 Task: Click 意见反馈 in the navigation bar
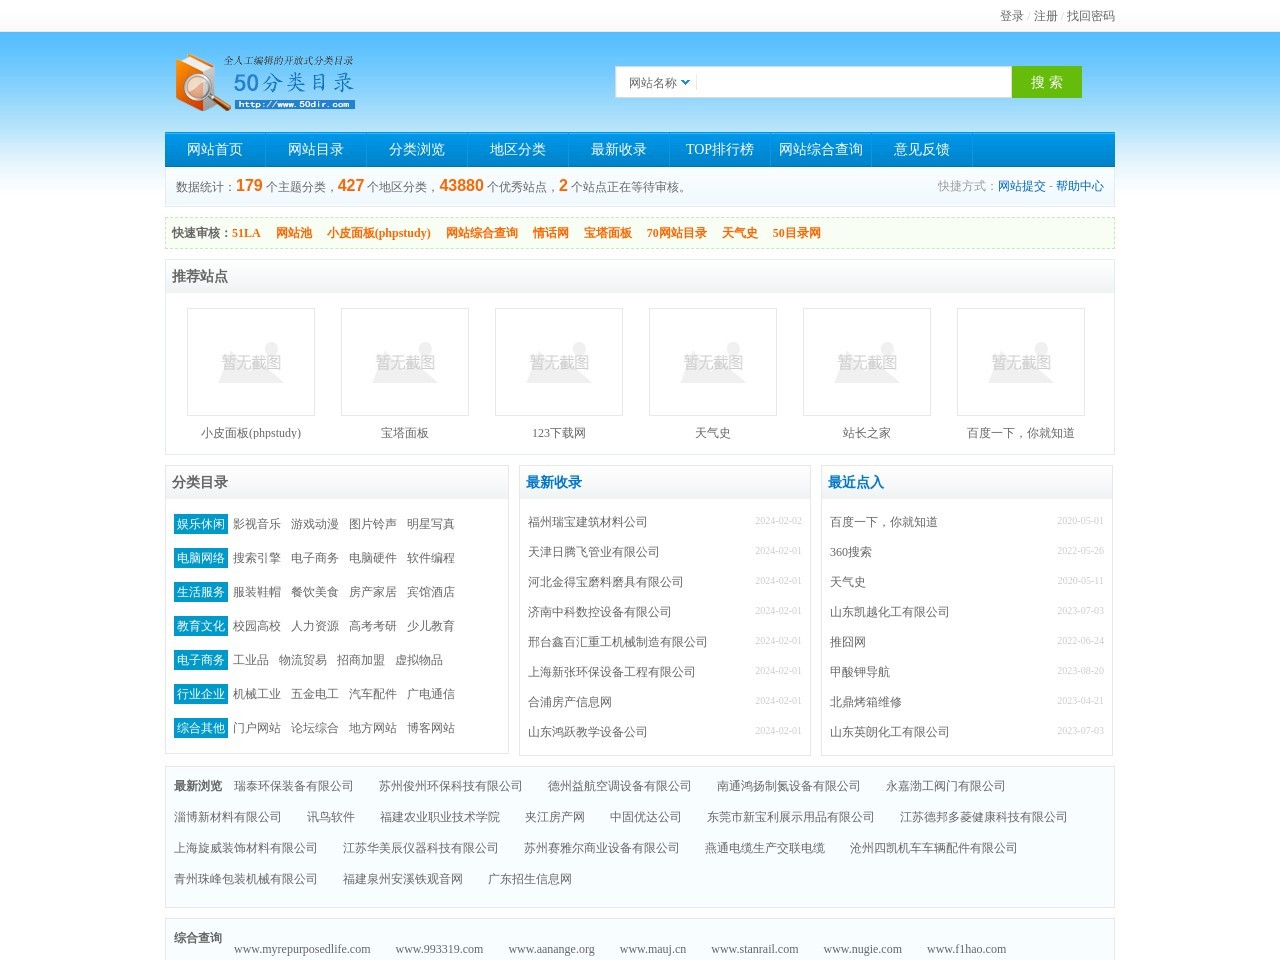coord(922,149)
